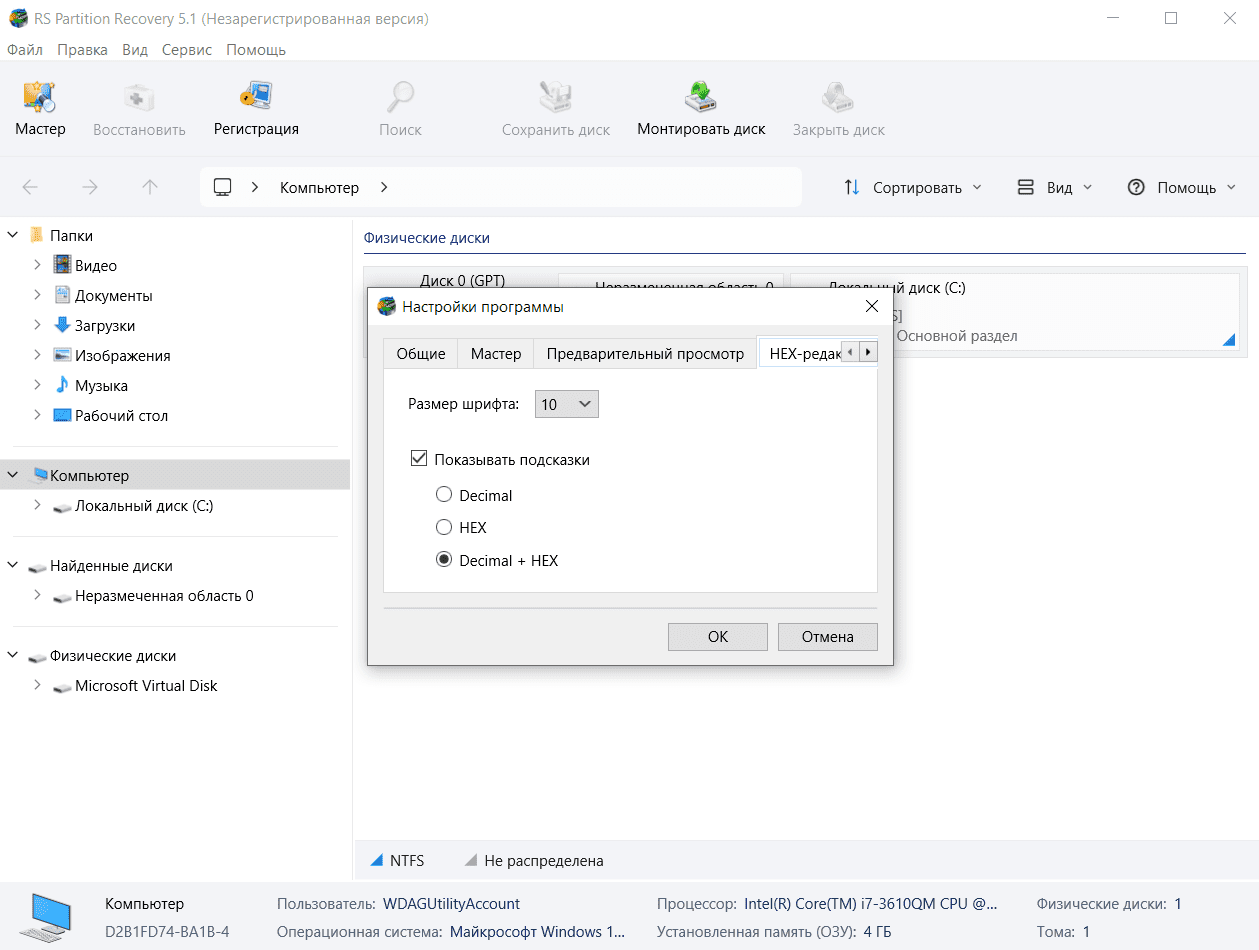Select the Видео folder in tree
Image resolution: width=1259 pixels, height=950 pixels.
click(x=96, y=266)
